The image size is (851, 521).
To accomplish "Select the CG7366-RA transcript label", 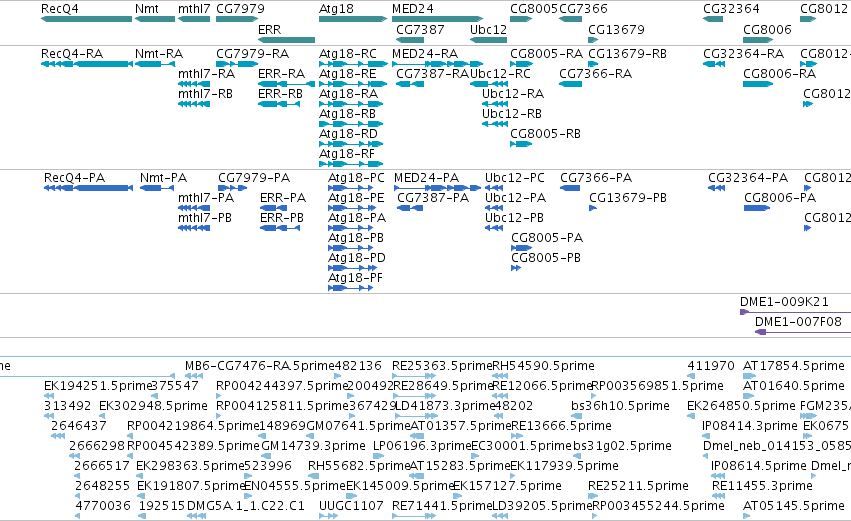I will point(595,74).
